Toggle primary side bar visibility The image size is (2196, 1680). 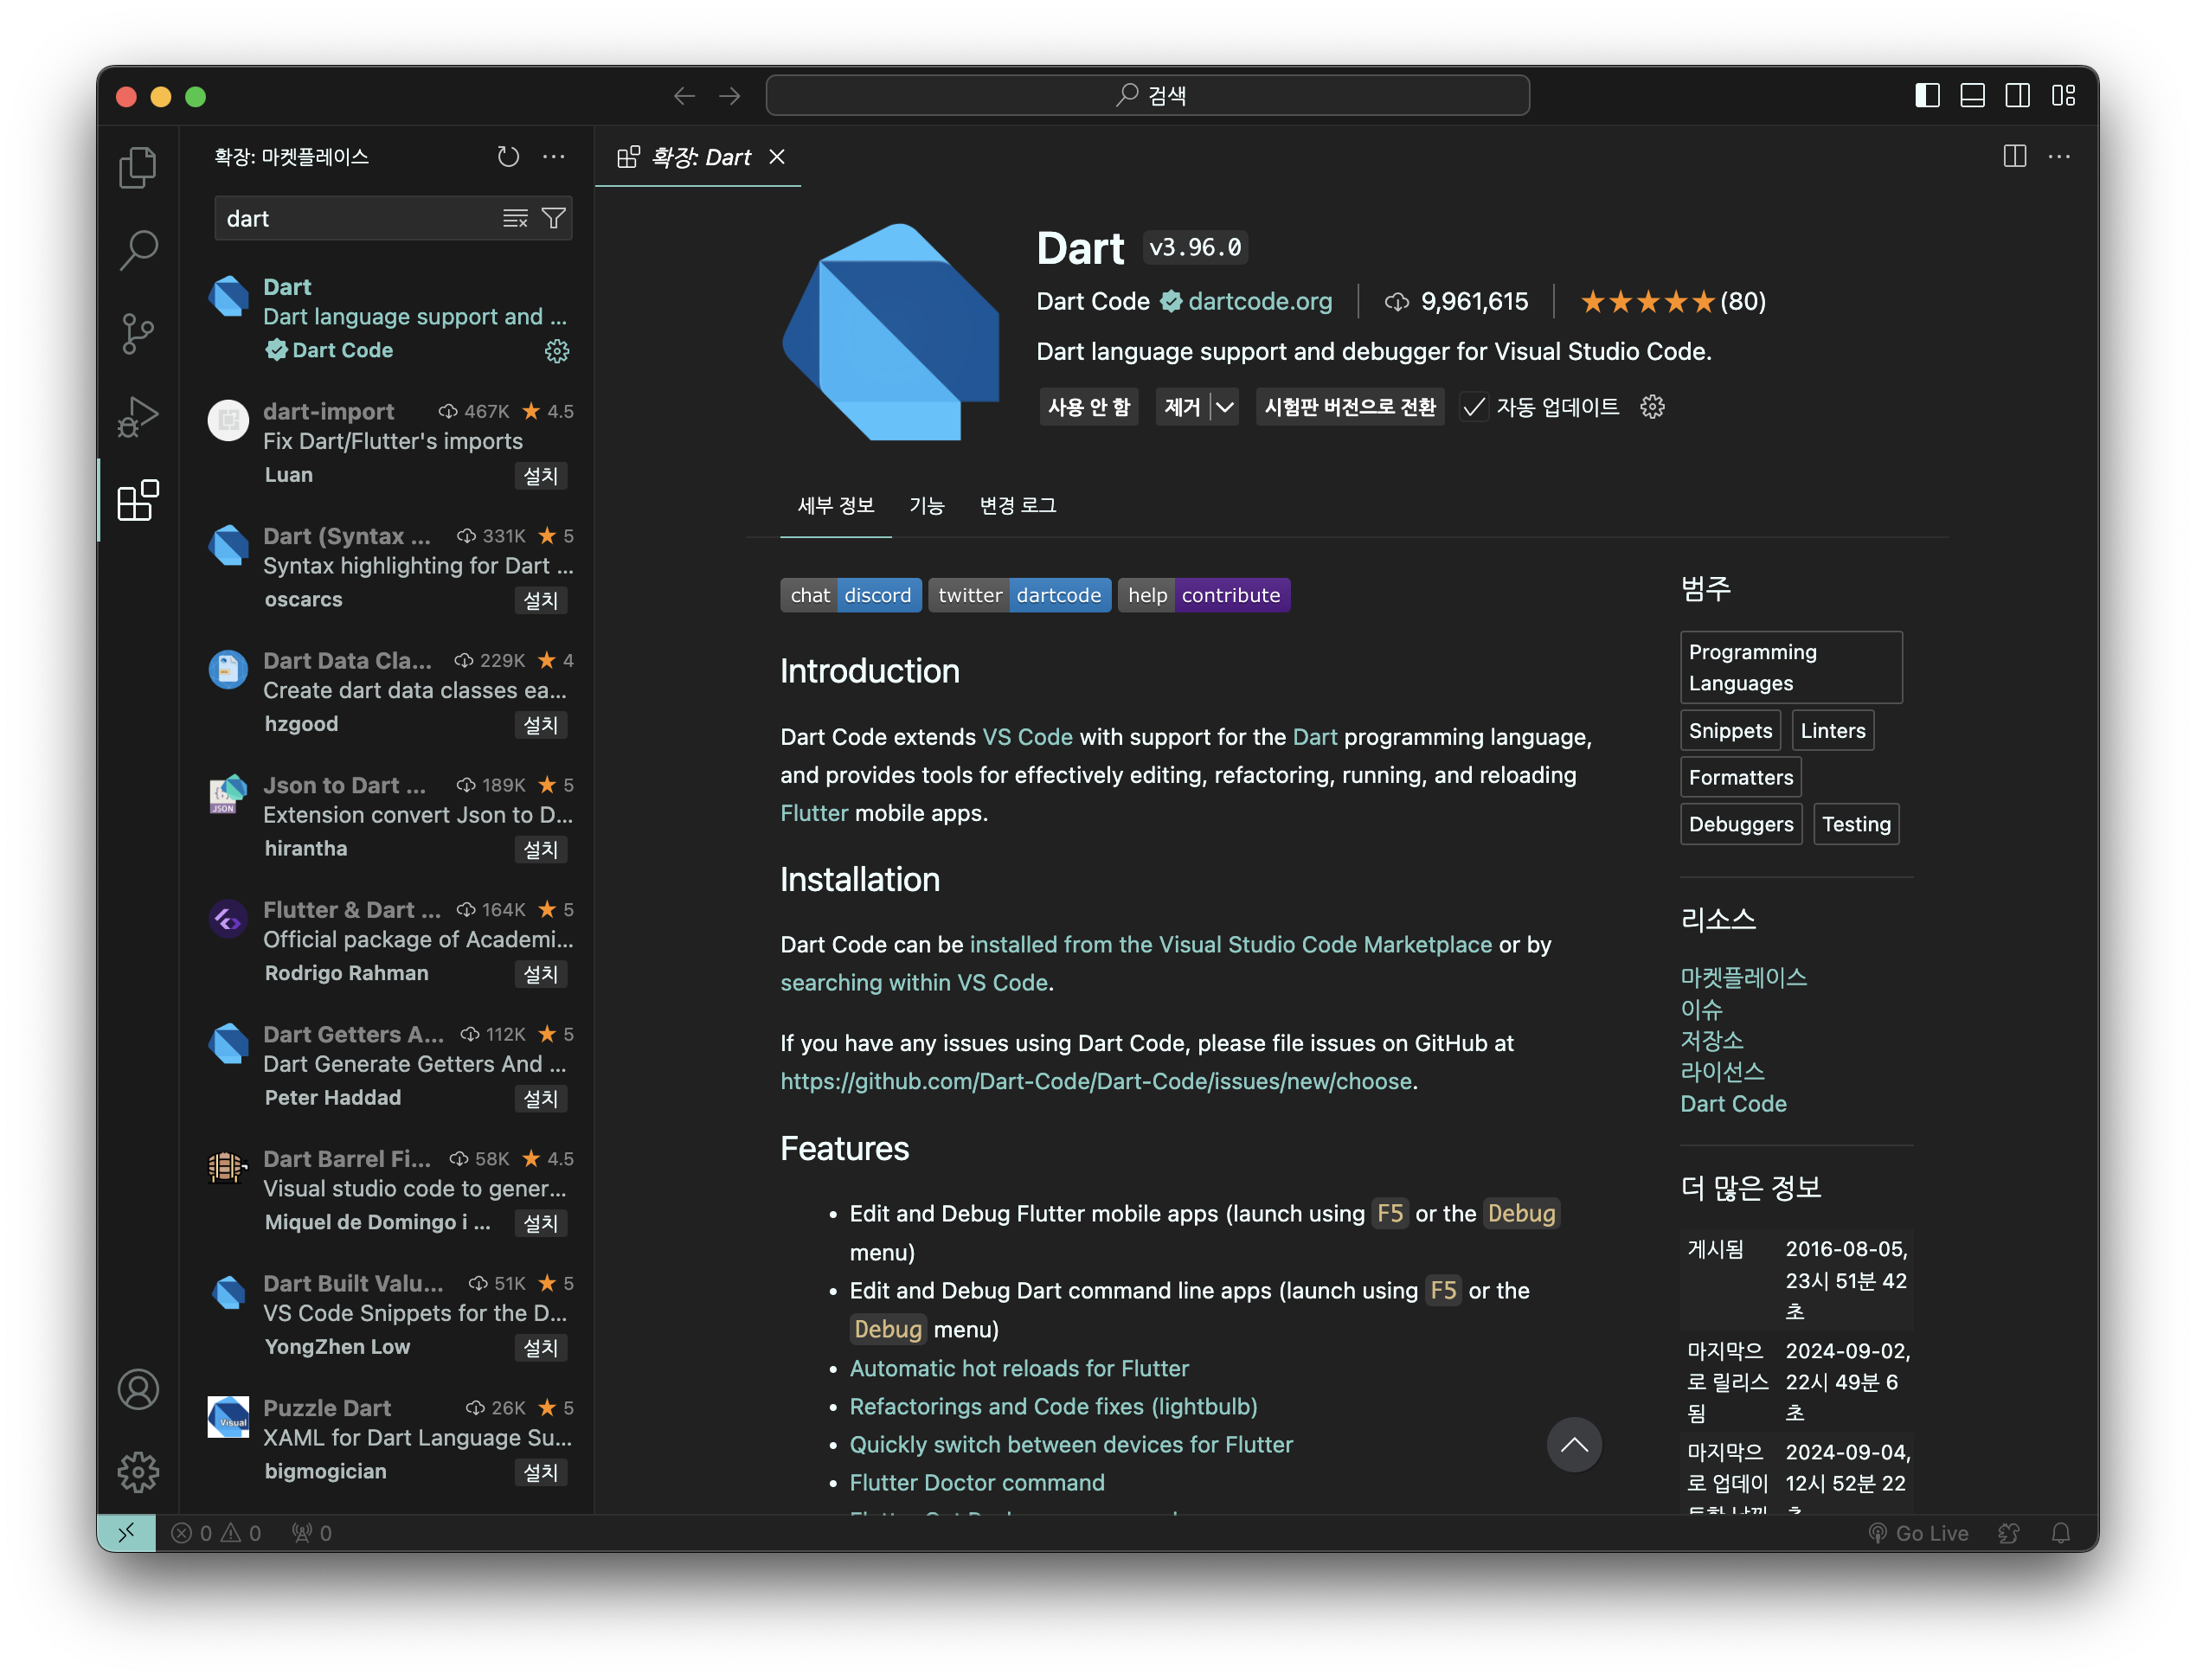click(1927, 96)
